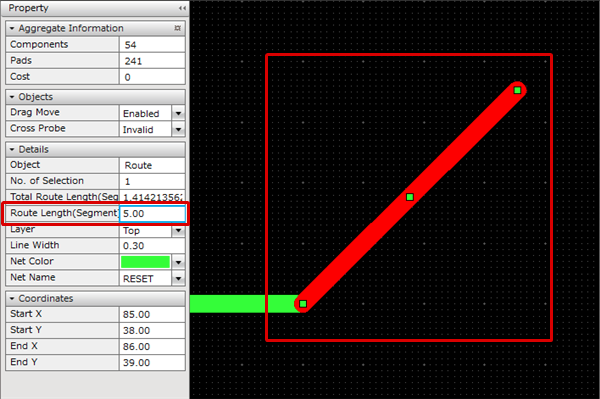Click the Route Length(Segment) input field
The width and height of the screenshot is (600, 399).
tap(153, 213)
